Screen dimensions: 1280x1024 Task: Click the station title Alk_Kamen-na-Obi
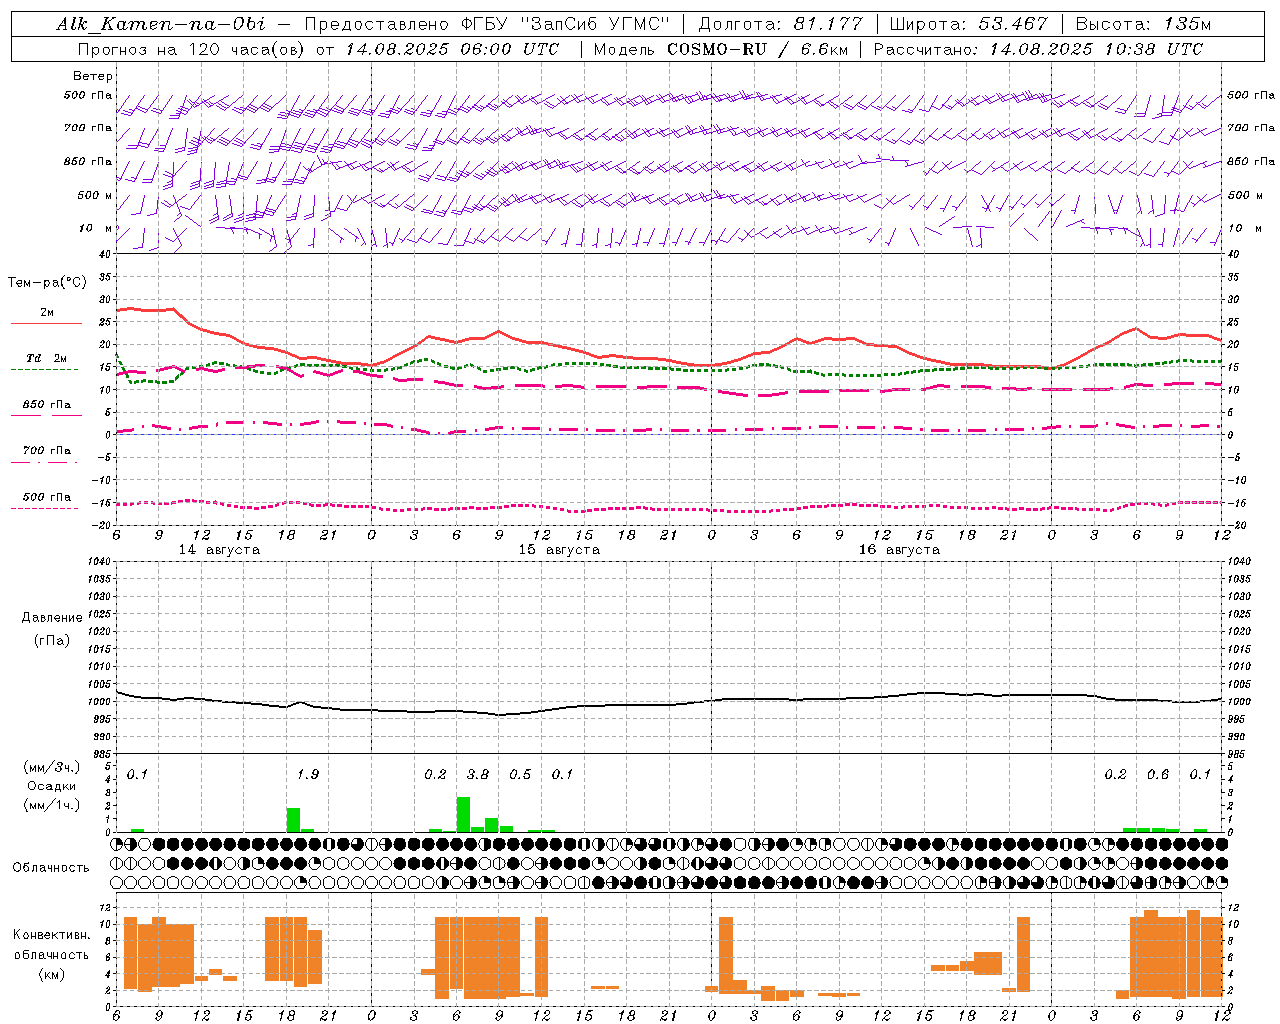[x=161, y=24]
